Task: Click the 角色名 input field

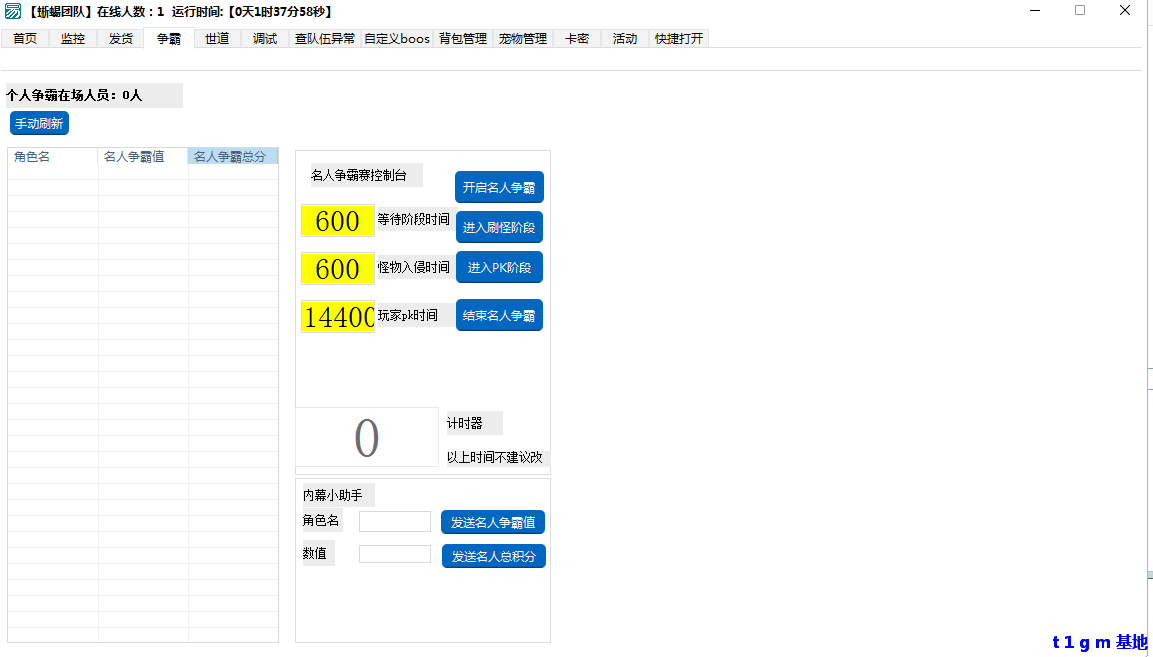Action: [x=394, y=521]
